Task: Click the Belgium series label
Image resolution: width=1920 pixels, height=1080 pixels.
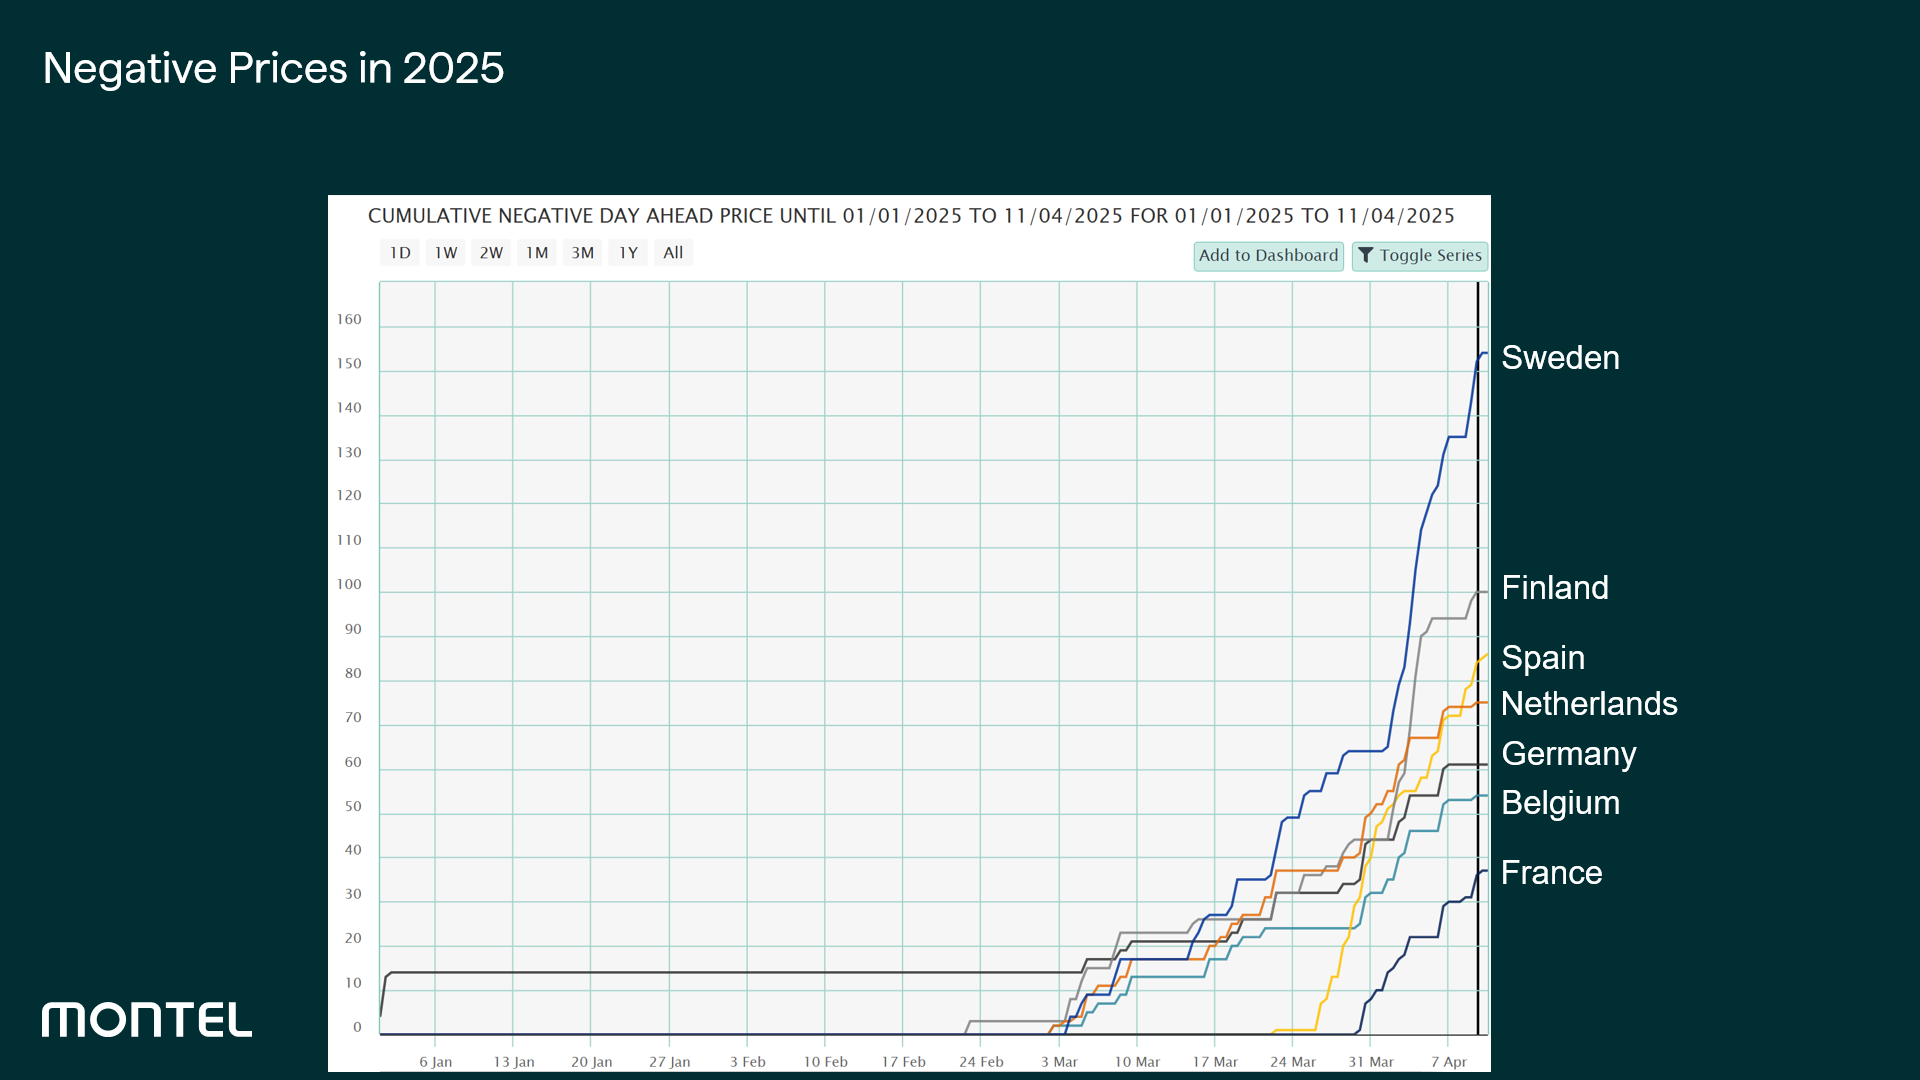Action: pyautogui.click(x=1560, y=803)
